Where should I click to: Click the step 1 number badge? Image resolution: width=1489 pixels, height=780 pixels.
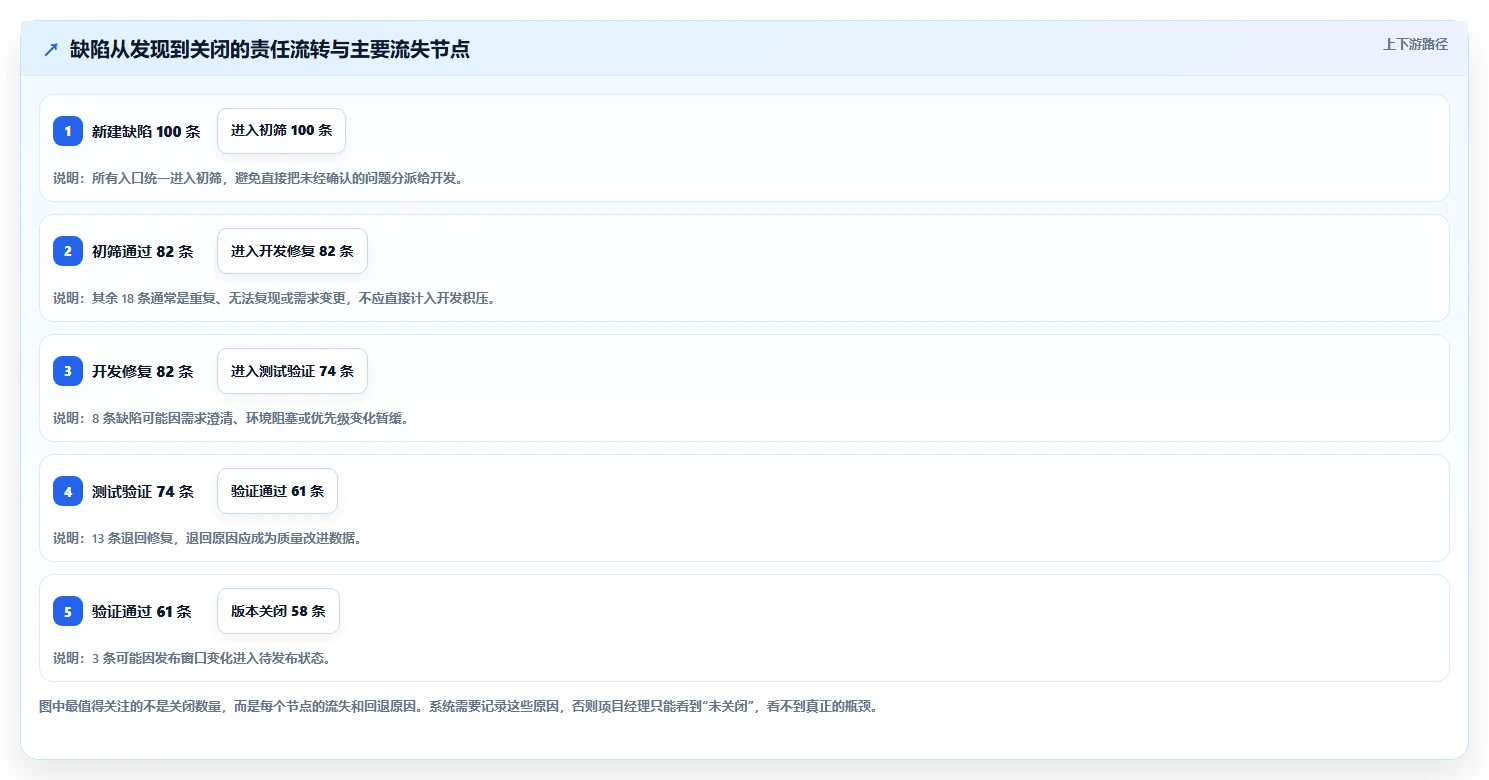click(68, 131)
